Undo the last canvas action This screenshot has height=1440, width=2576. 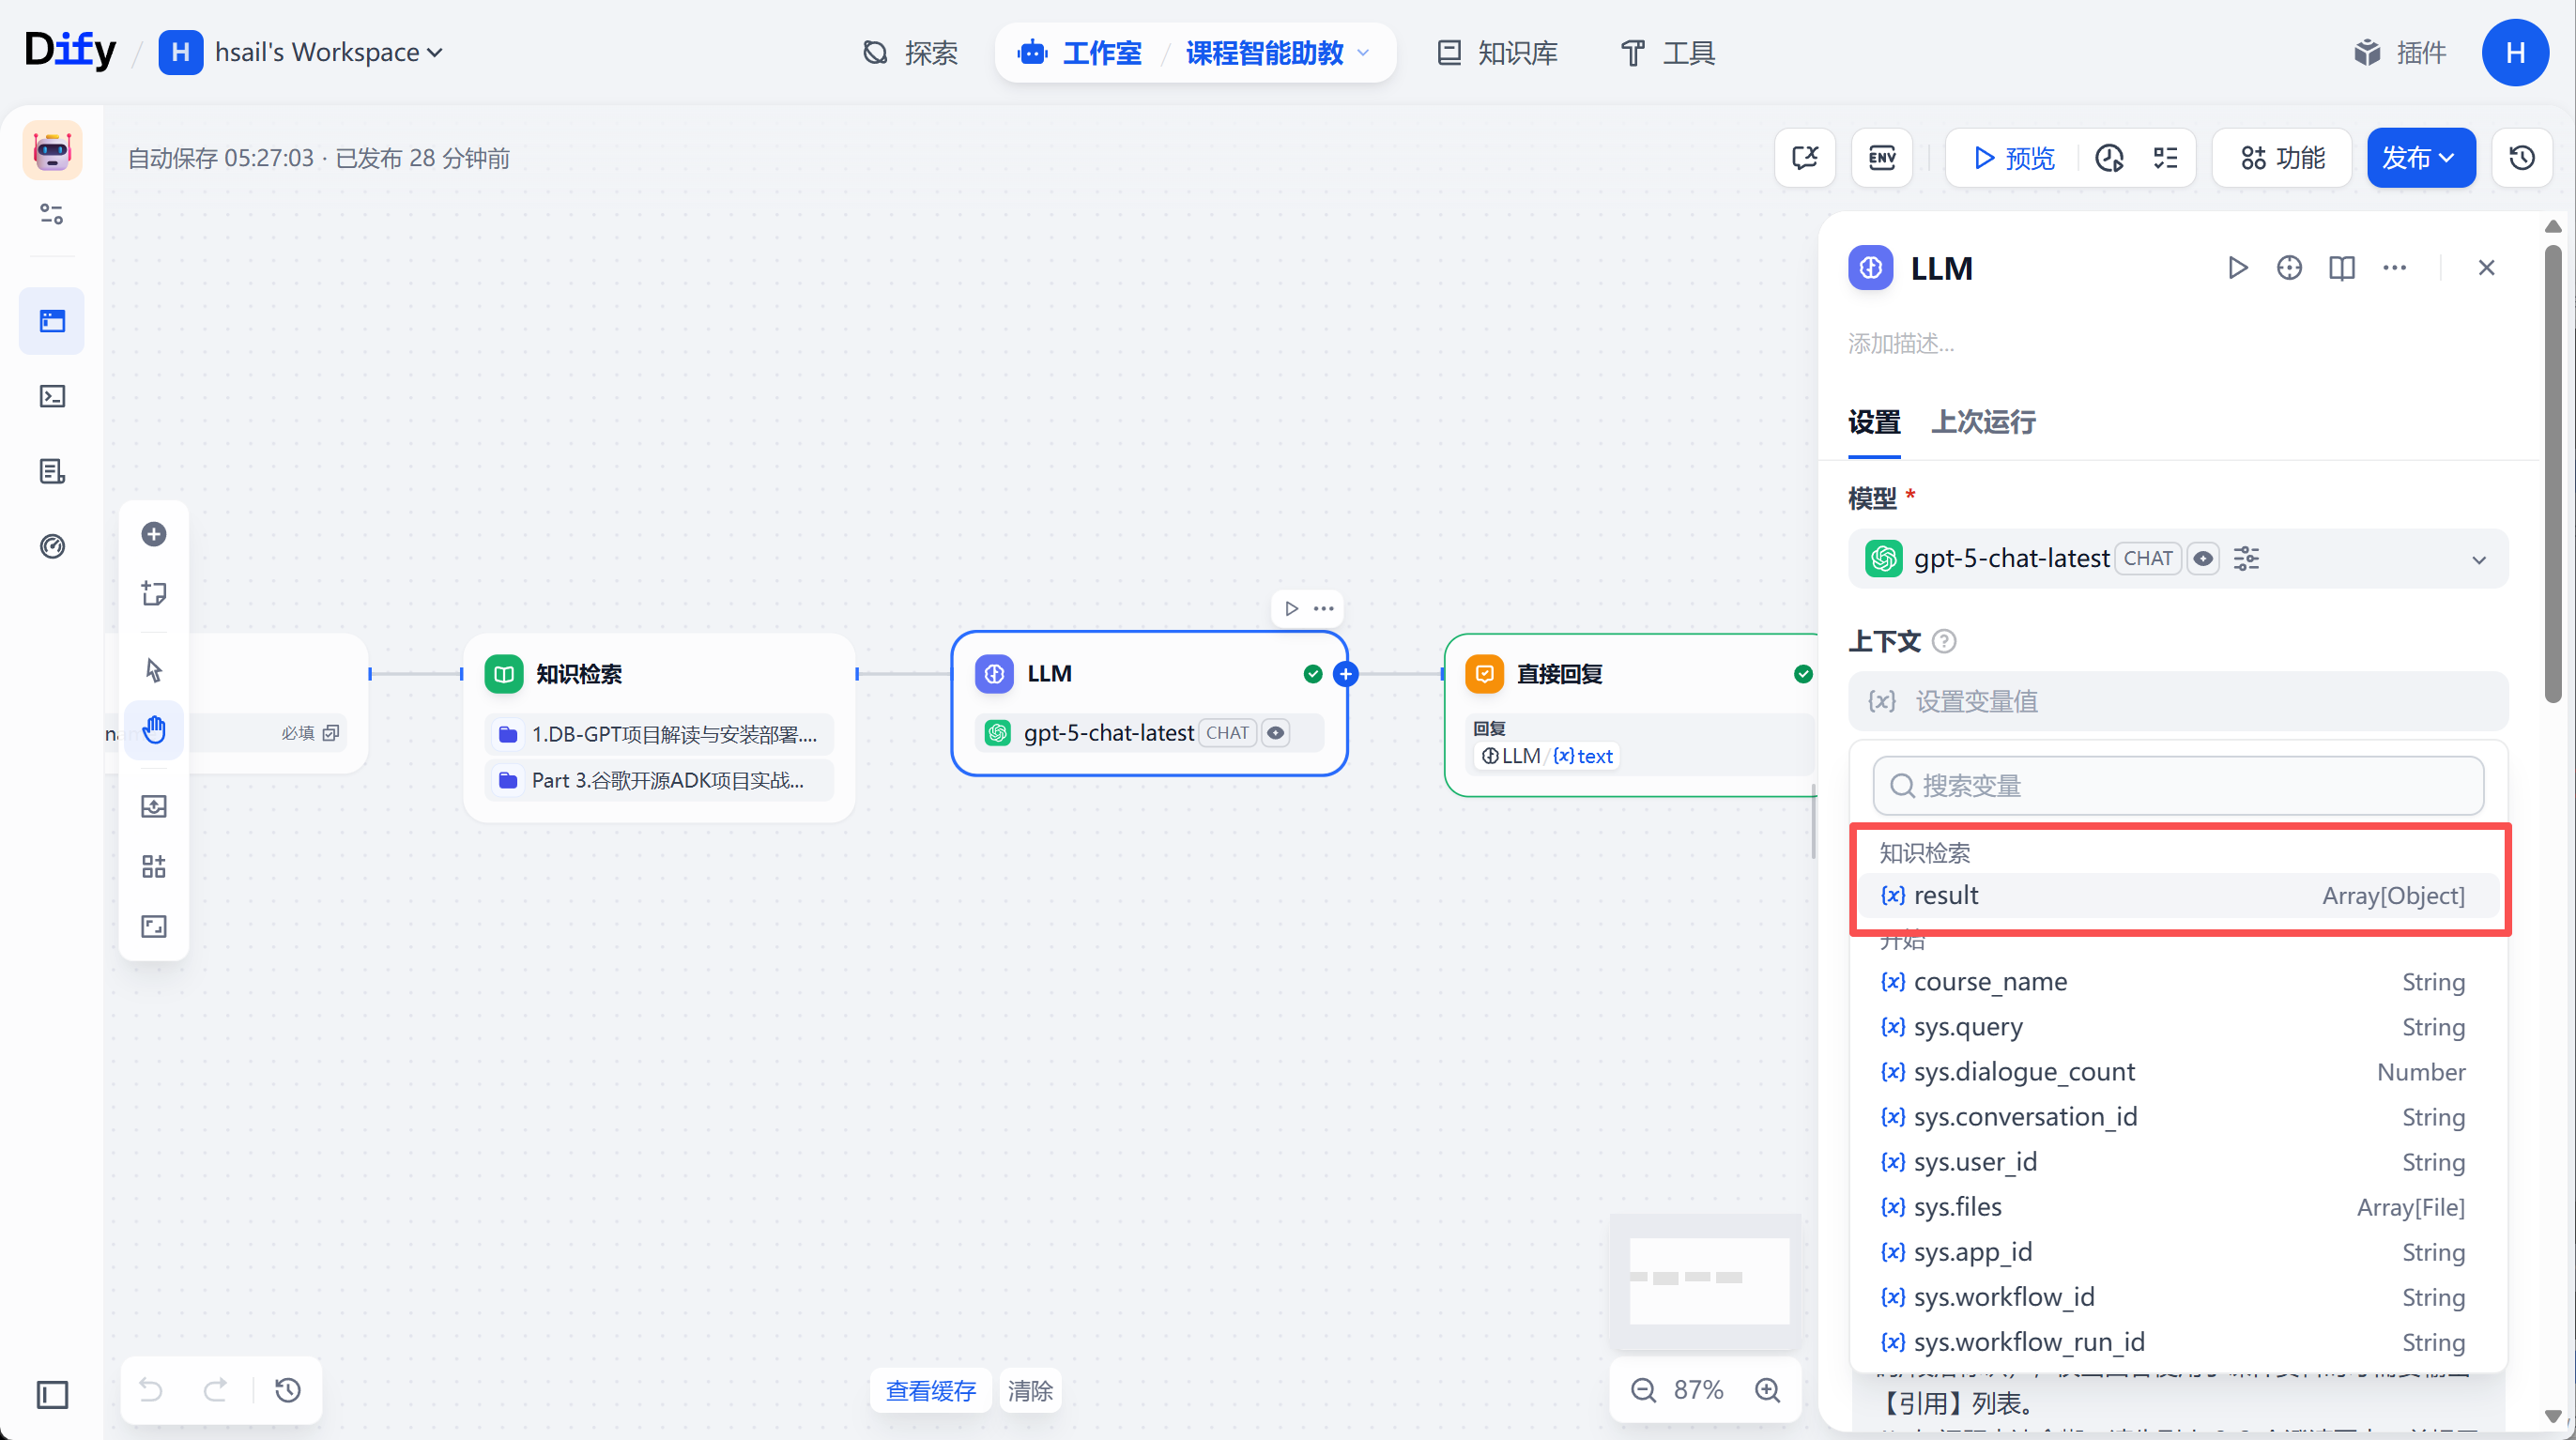151,1390
